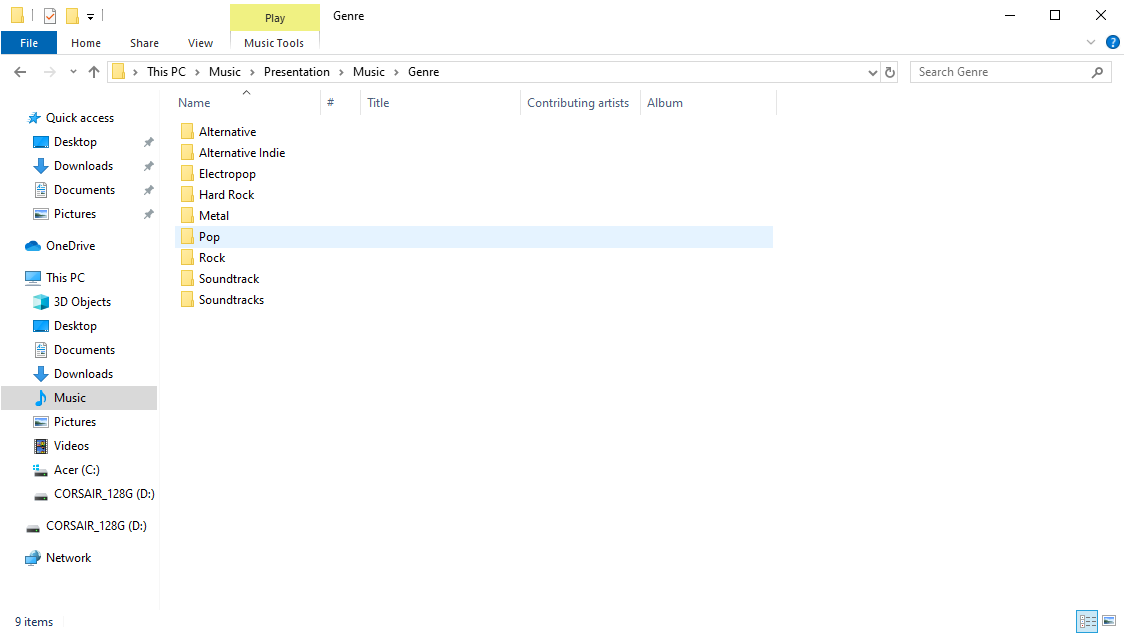1125x634 pixels.
Task: Open the Customize Quick Access Toolbar dropdown
Action: [x=90, y=16]
